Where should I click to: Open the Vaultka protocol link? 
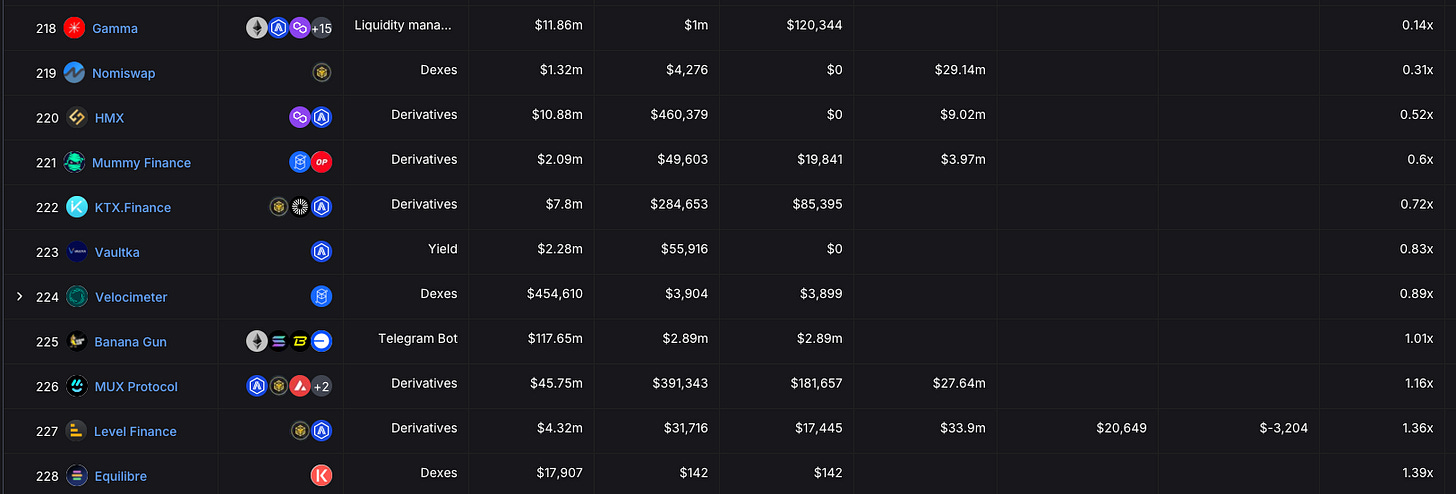117,252
